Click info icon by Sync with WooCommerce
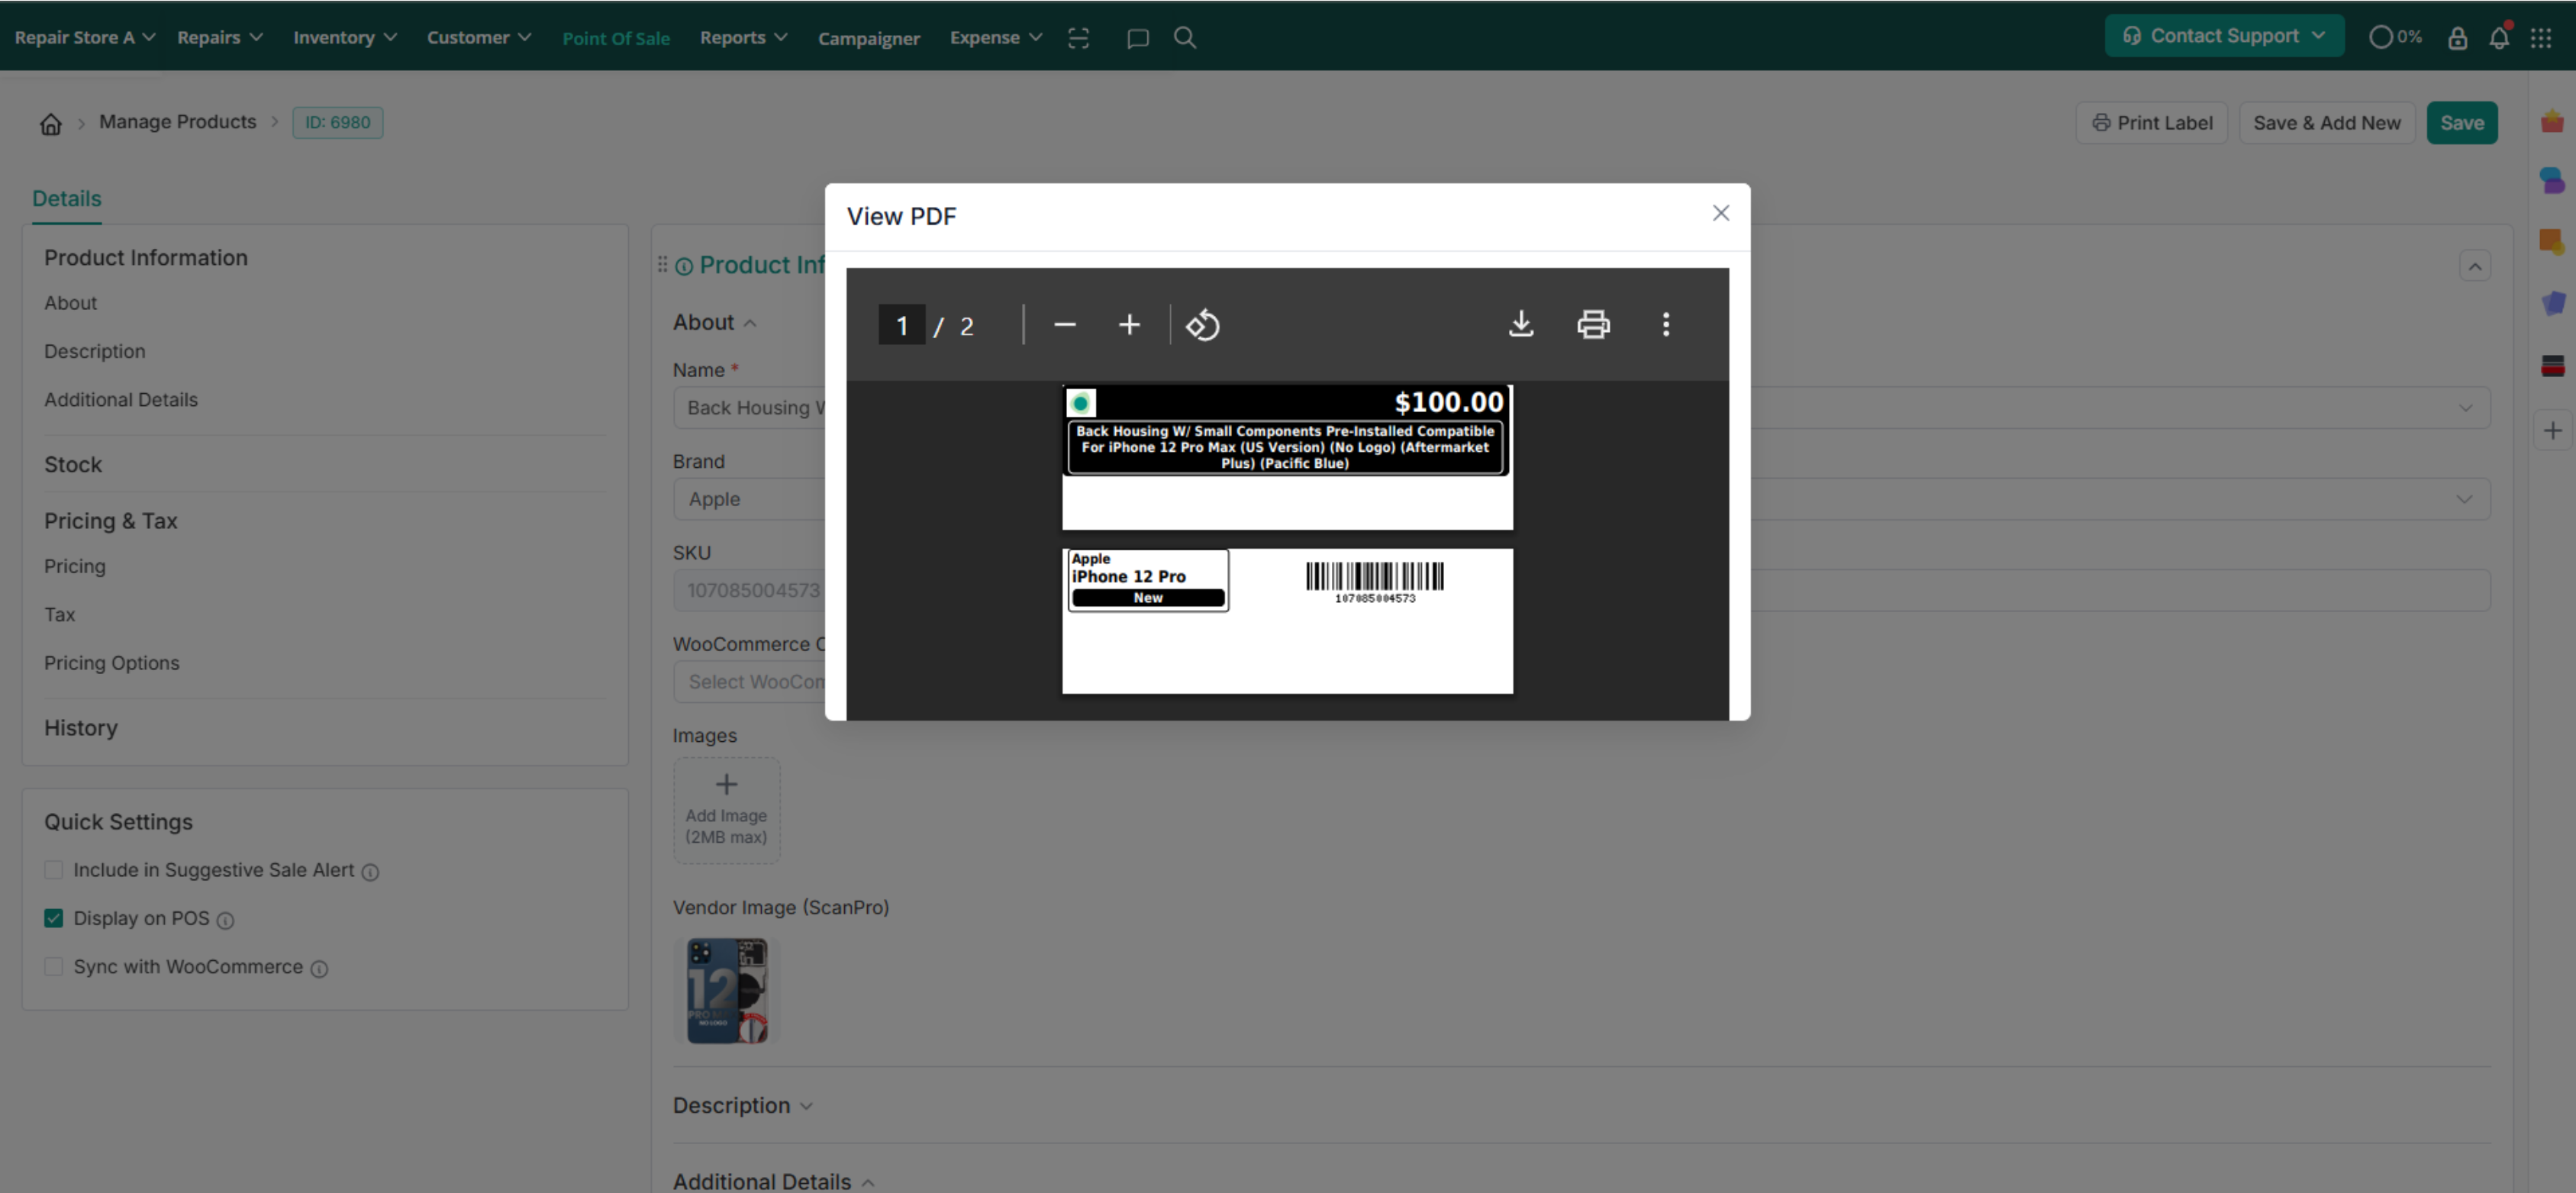The height and width of the screenshot is (1193, 2576). click(x=319, y=969)
